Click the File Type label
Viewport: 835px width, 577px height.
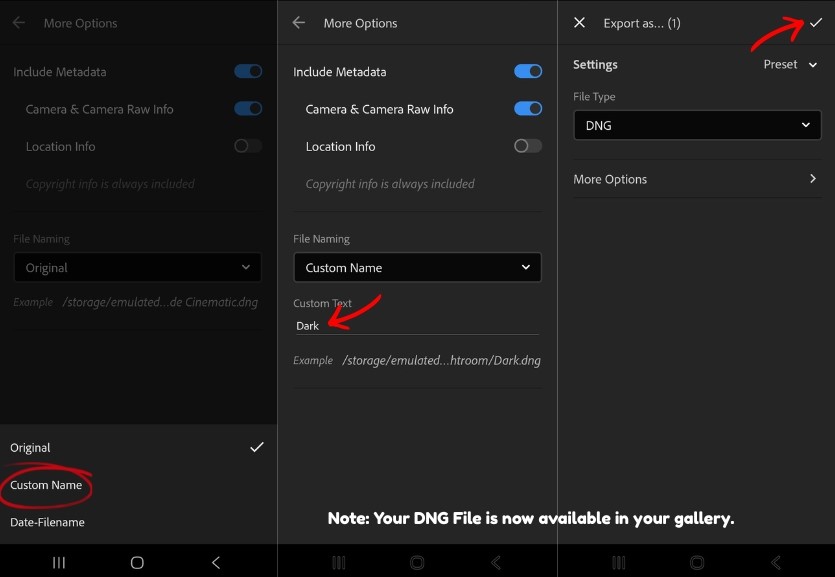click(x=594, y=96)
